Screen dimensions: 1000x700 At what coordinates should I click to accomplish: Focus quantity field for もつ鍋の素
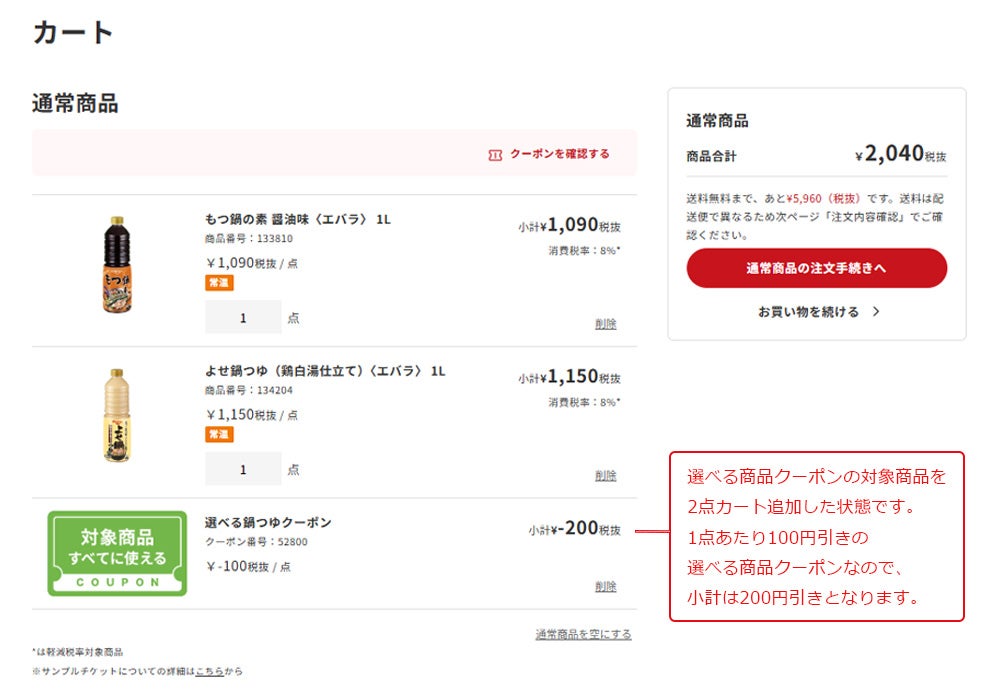[243, 317]
